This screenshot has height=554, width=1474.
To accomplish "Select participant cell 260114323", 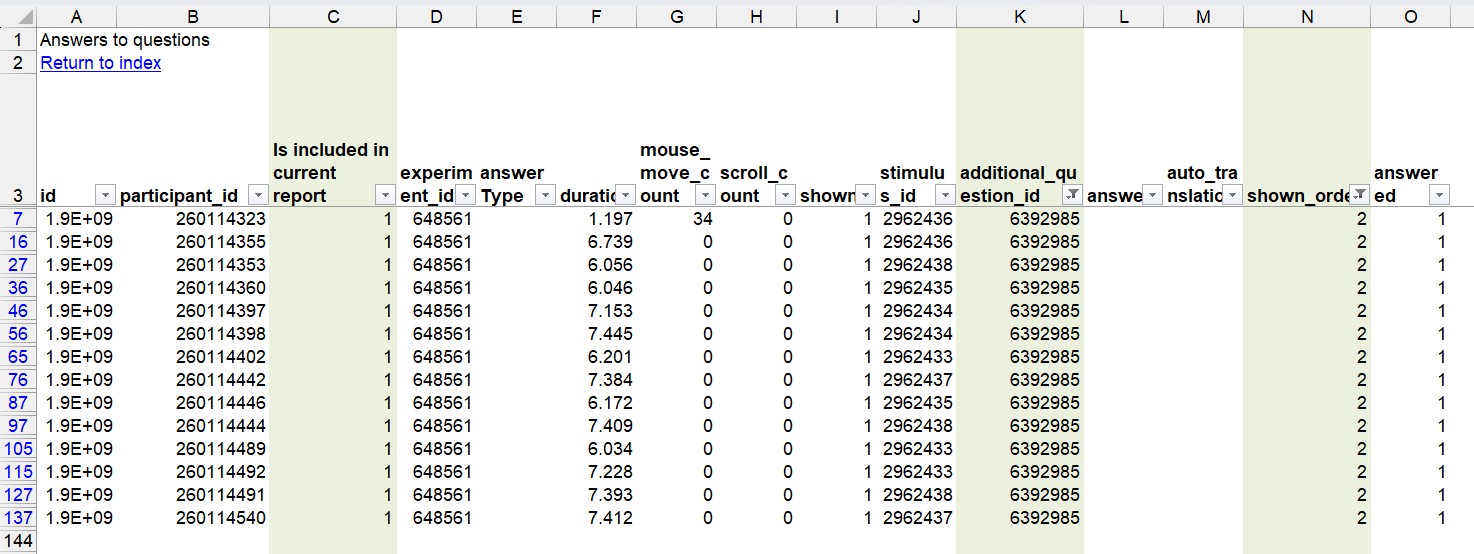I will (x=193, y=219).
